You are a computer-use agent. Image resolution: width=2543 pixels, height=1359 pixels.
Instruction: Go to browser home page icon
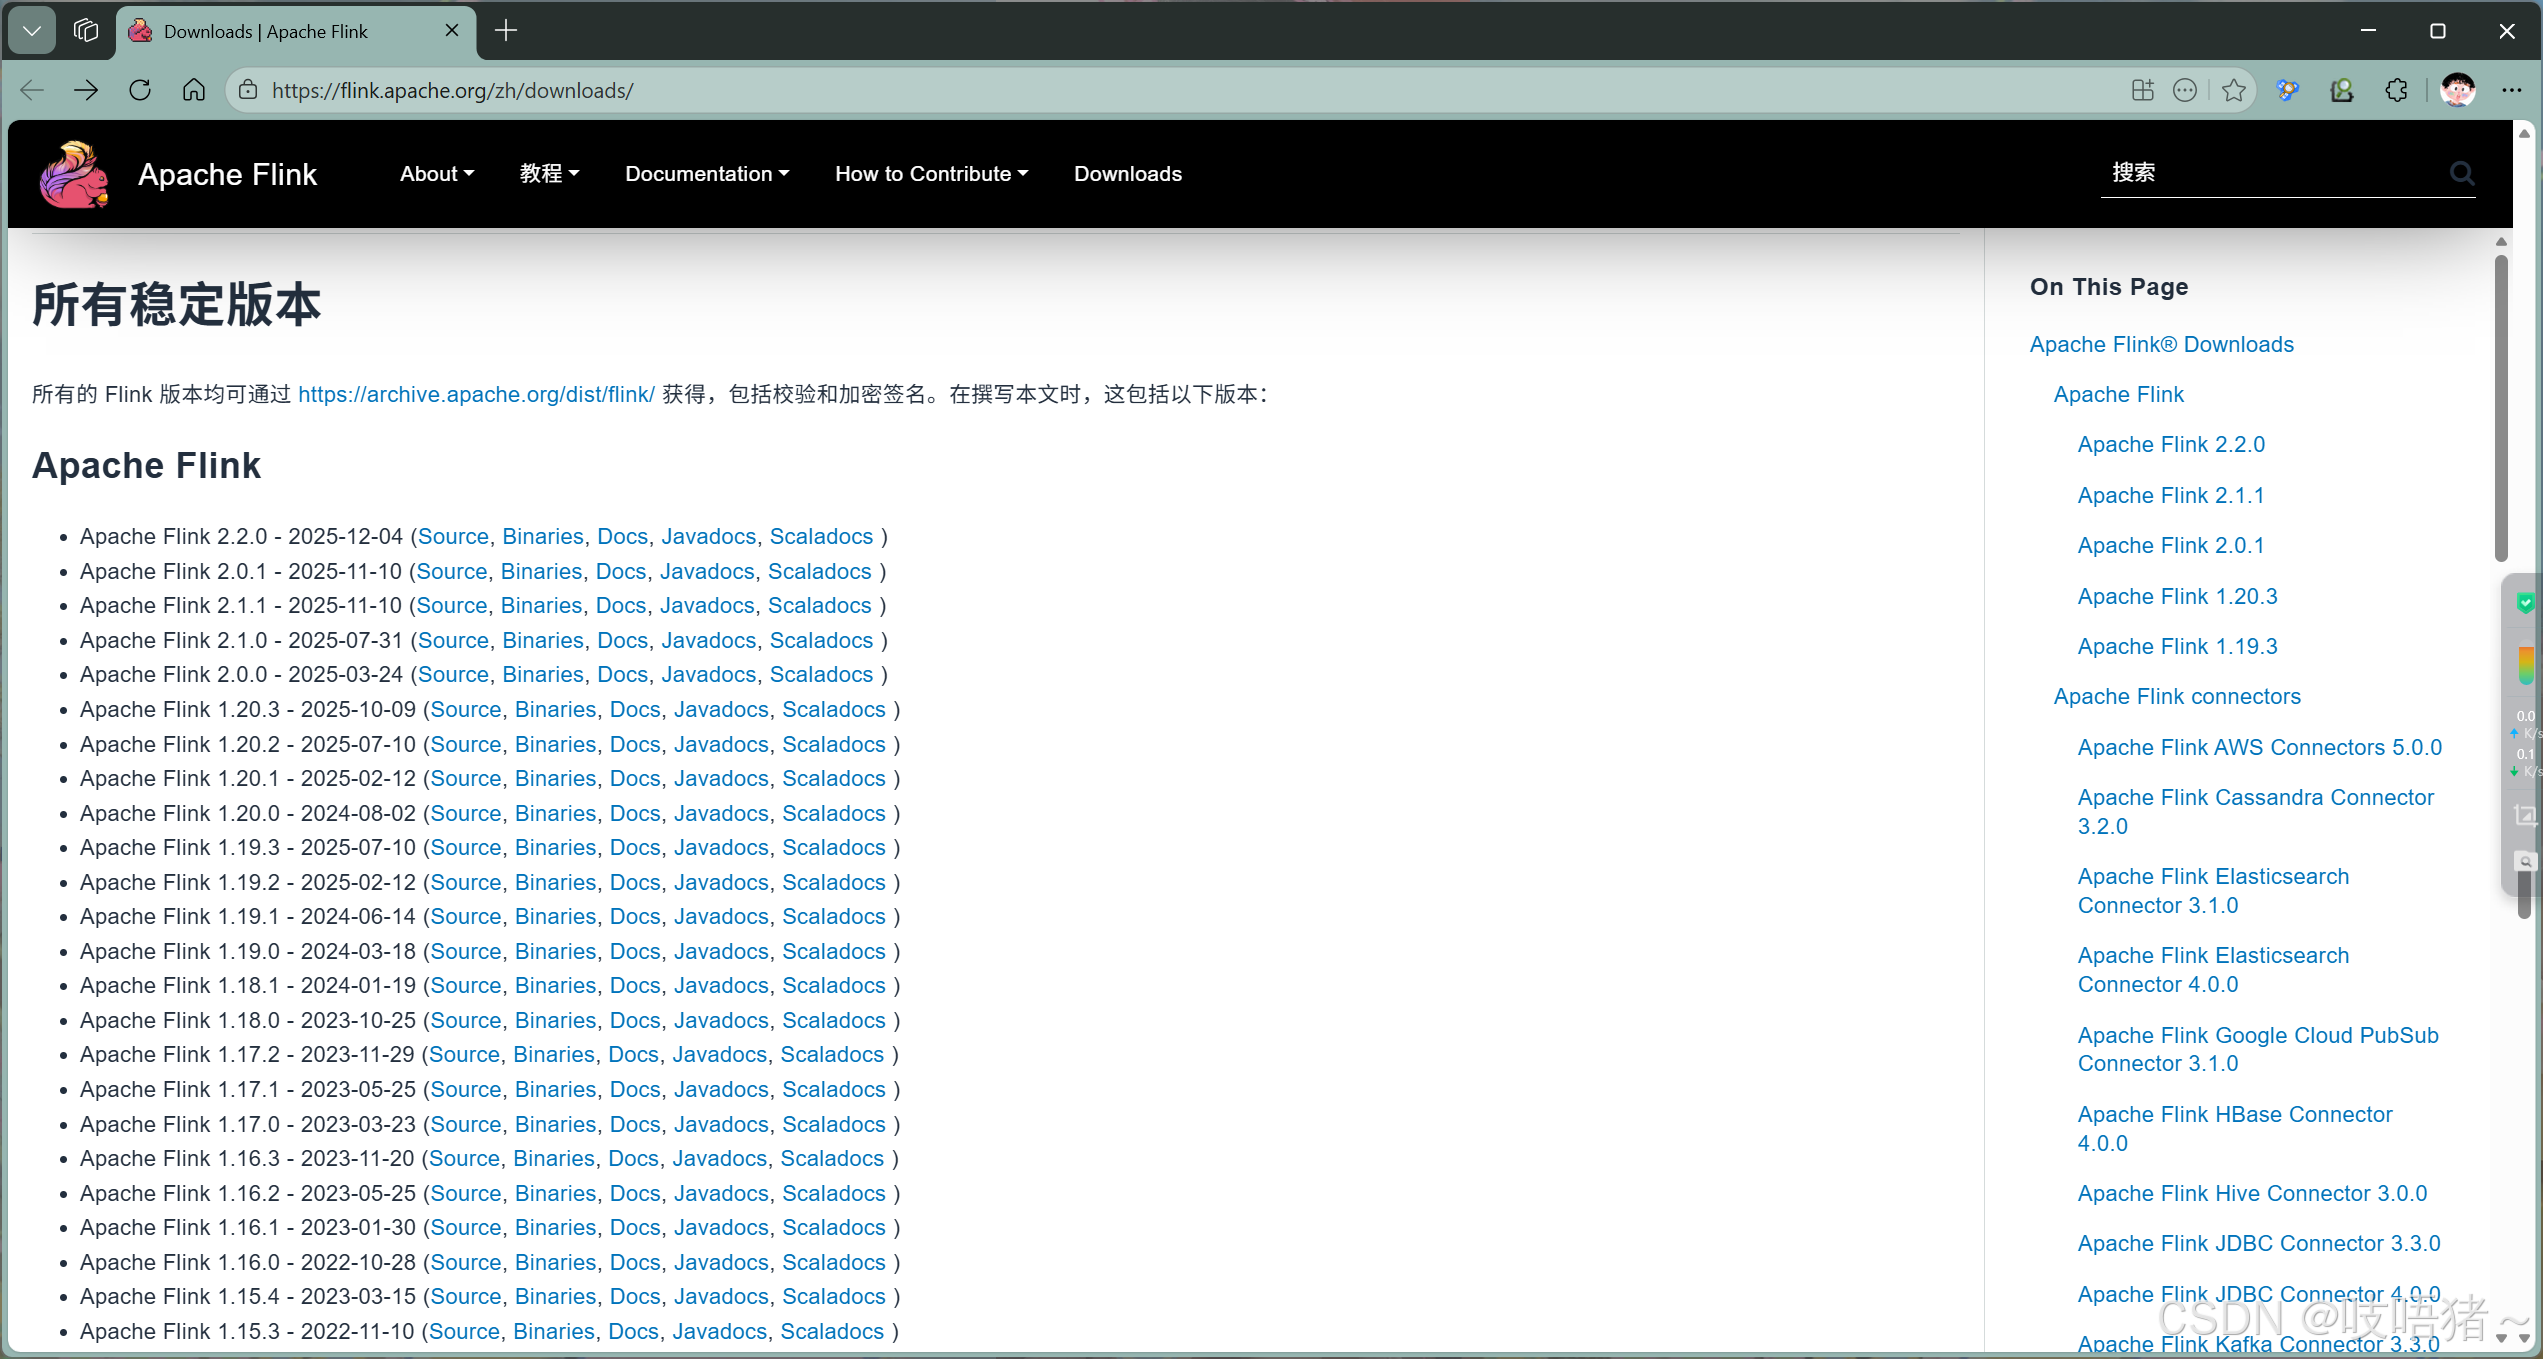coord(194,90)
